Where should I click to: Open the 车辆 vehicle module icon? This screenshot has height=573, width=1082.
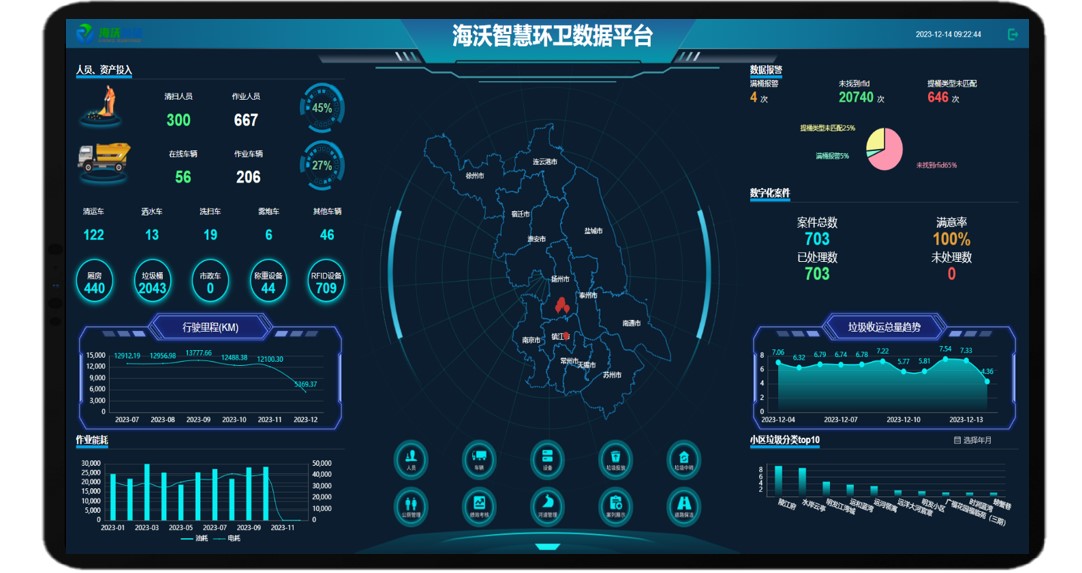click(x=479, y=459)
